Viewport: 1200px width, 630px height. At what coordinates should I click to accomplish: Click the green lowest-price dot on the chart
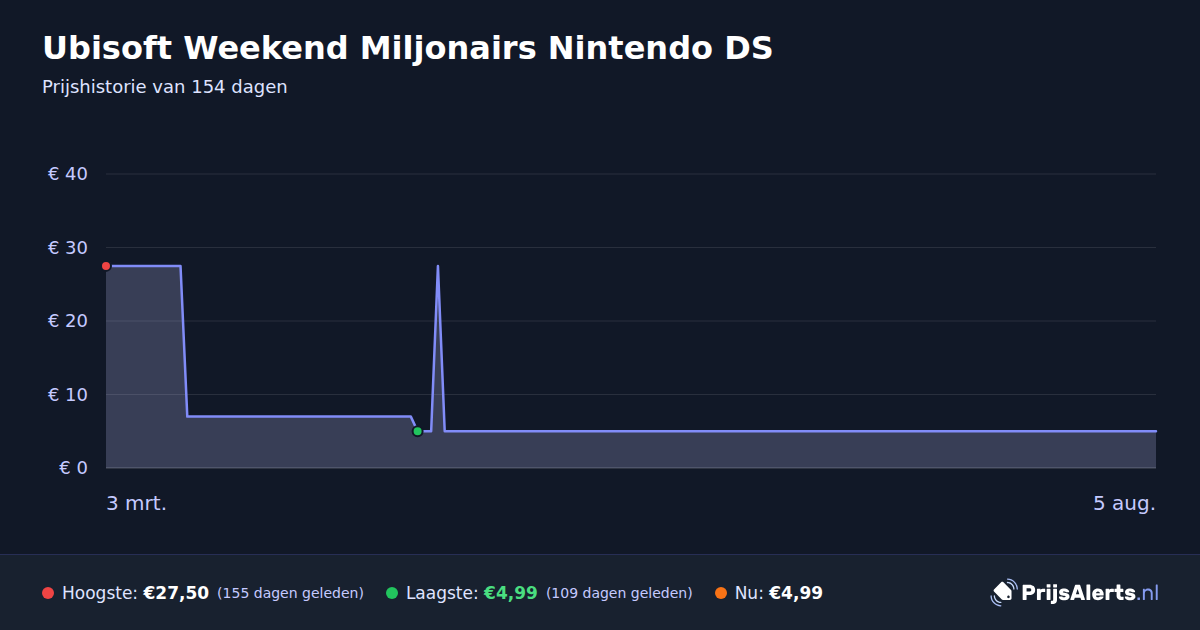tap(418, 431)
